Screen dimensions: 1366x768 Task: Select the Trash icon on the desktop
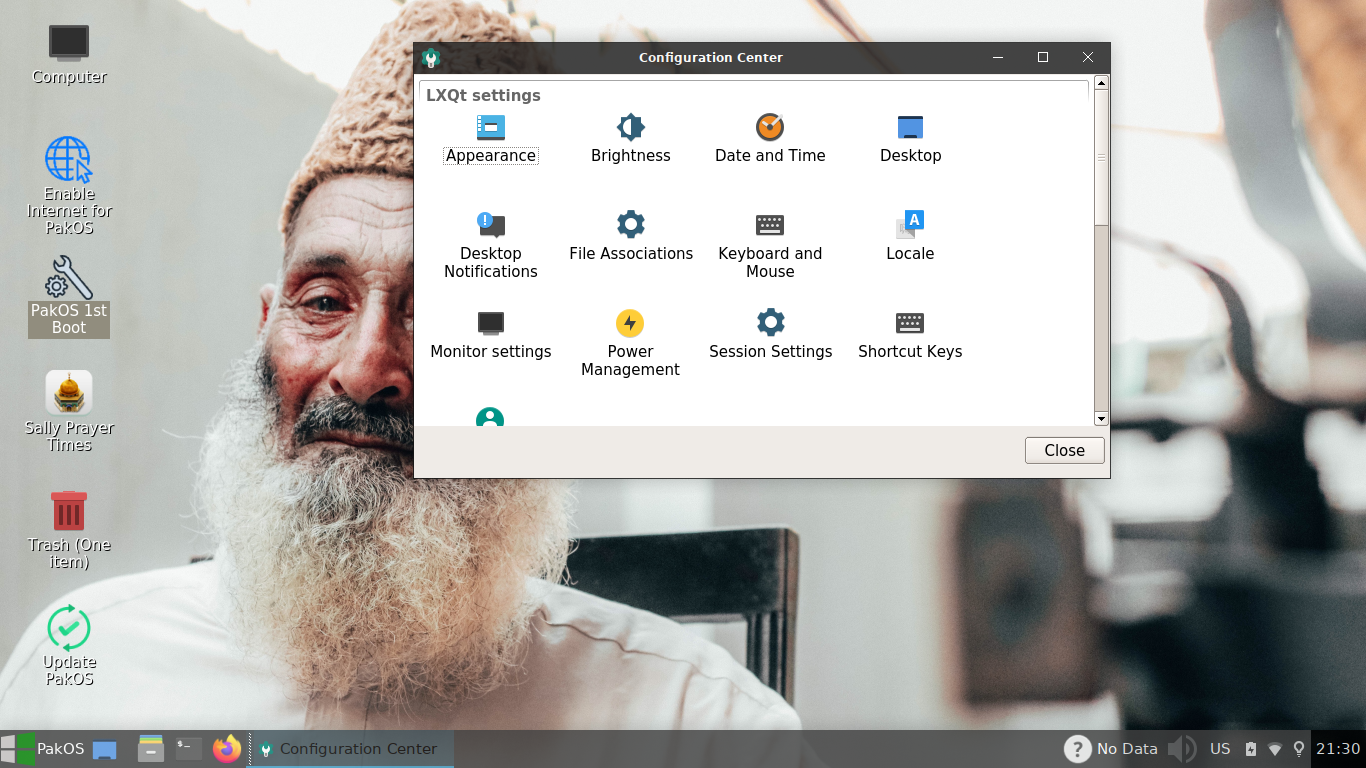pyautogui.click(x=69, y=529)
